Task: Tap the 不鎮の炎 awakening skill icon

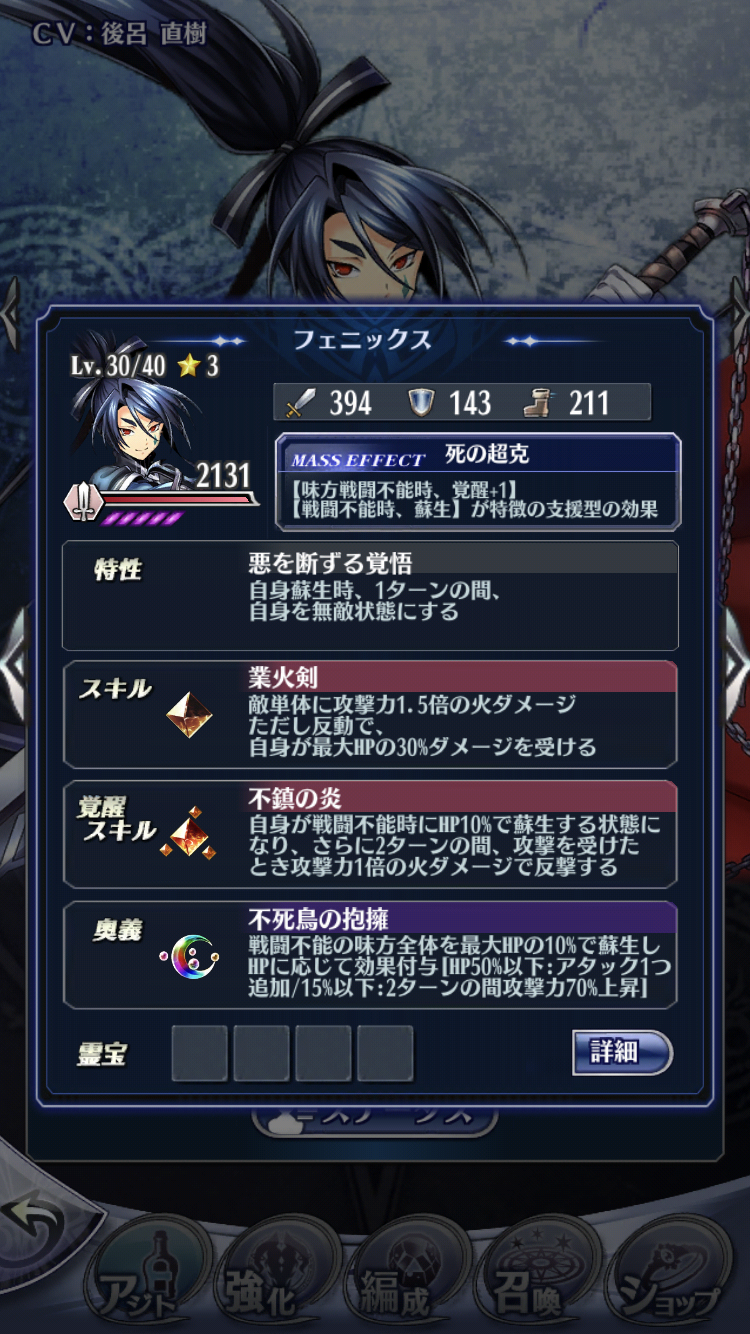Action: coord(188,834)
